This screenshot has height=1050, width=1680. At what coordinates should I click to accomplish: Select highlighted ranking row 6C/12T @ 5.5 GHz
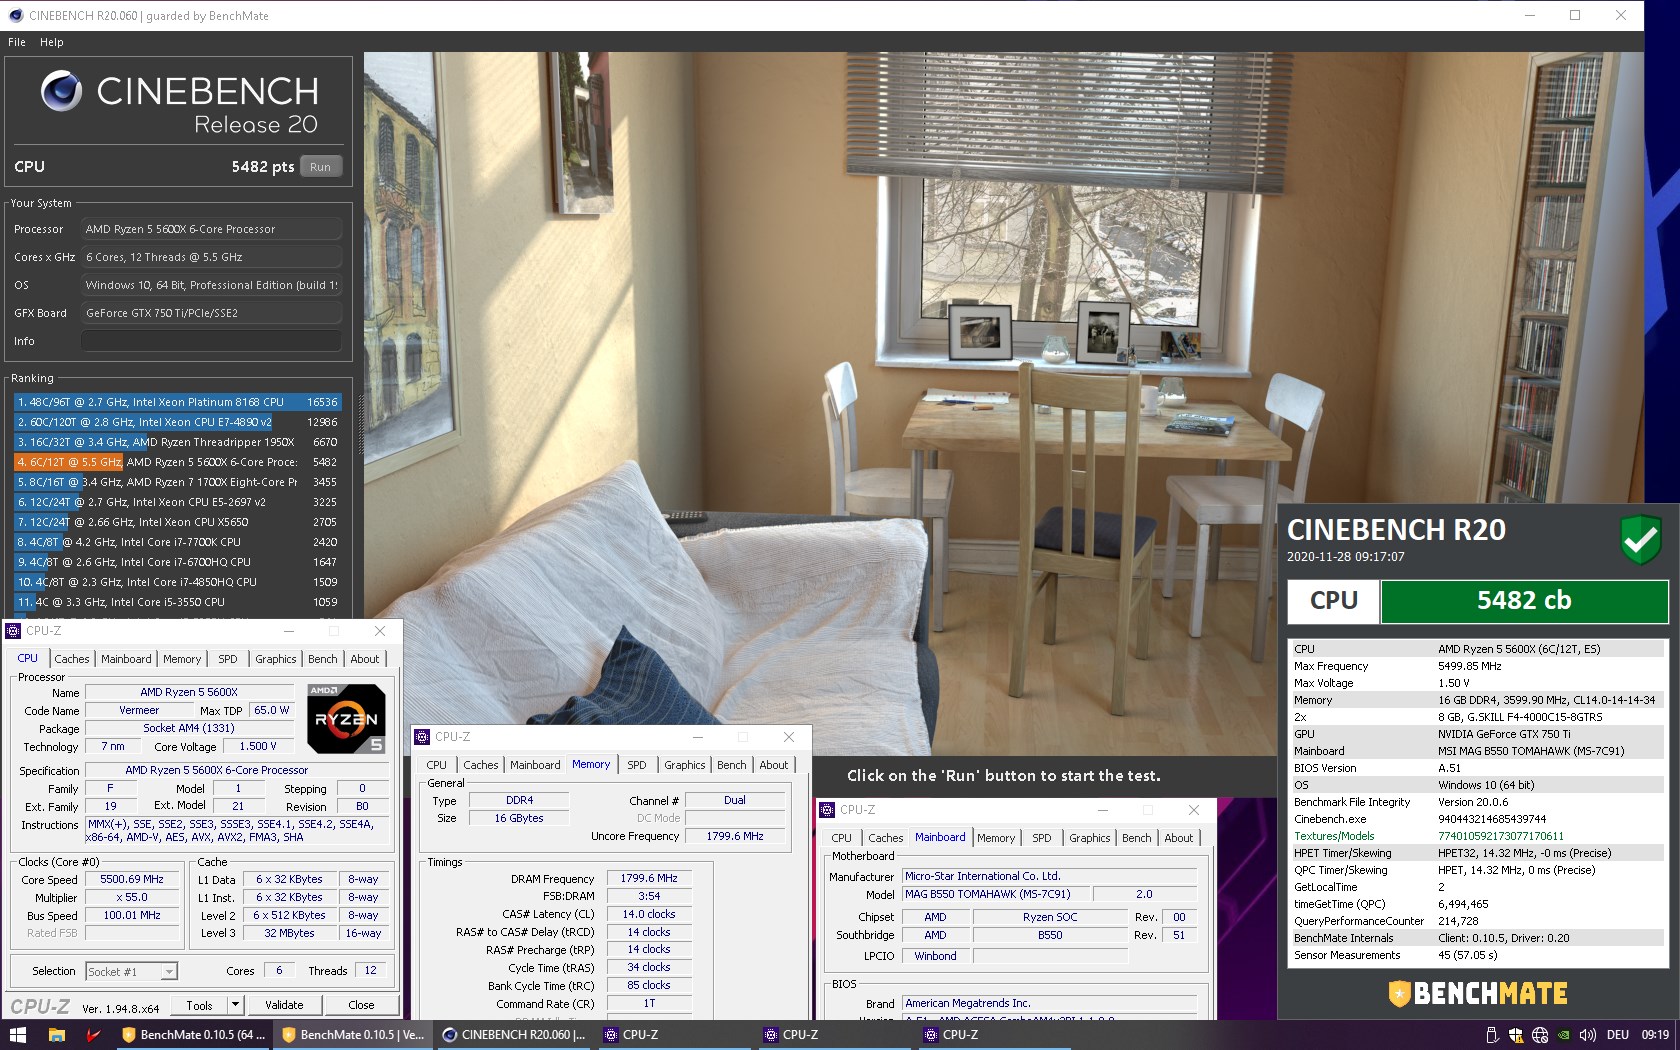tap(177, 462)
